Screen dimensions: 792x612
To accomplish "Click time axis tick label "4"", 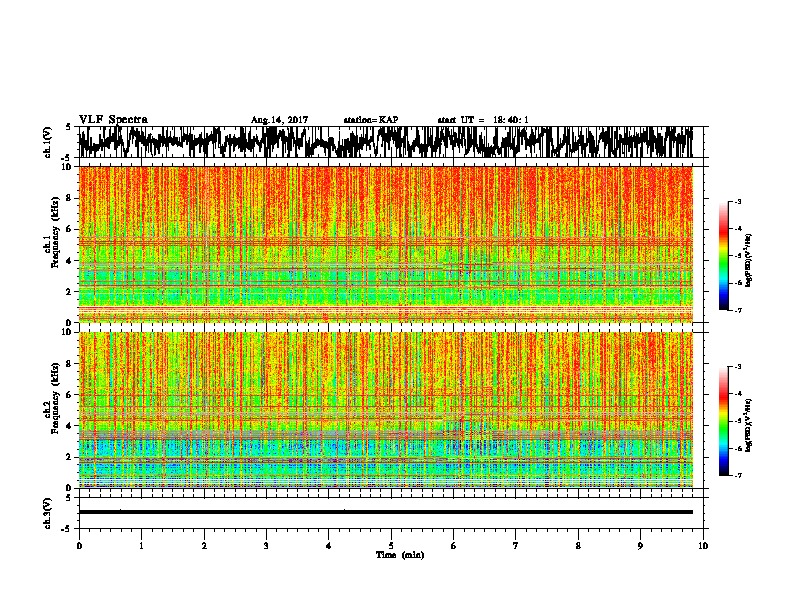I will click(329, 546).
